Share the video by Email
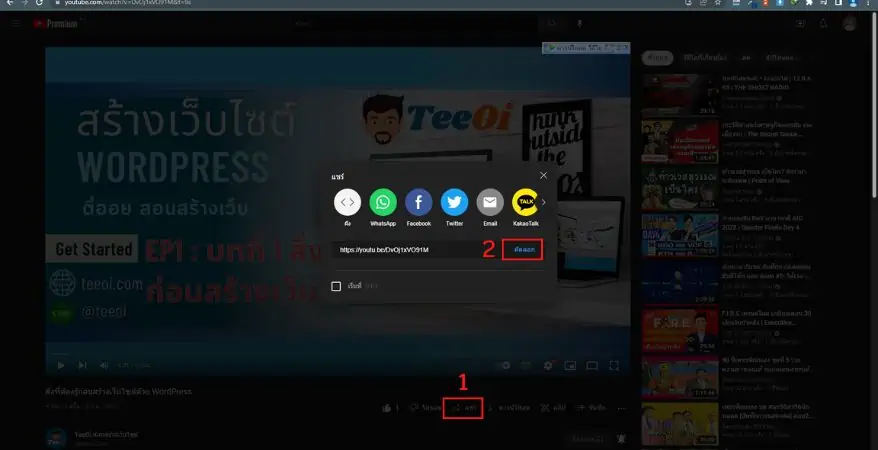 tap(490, 202)
